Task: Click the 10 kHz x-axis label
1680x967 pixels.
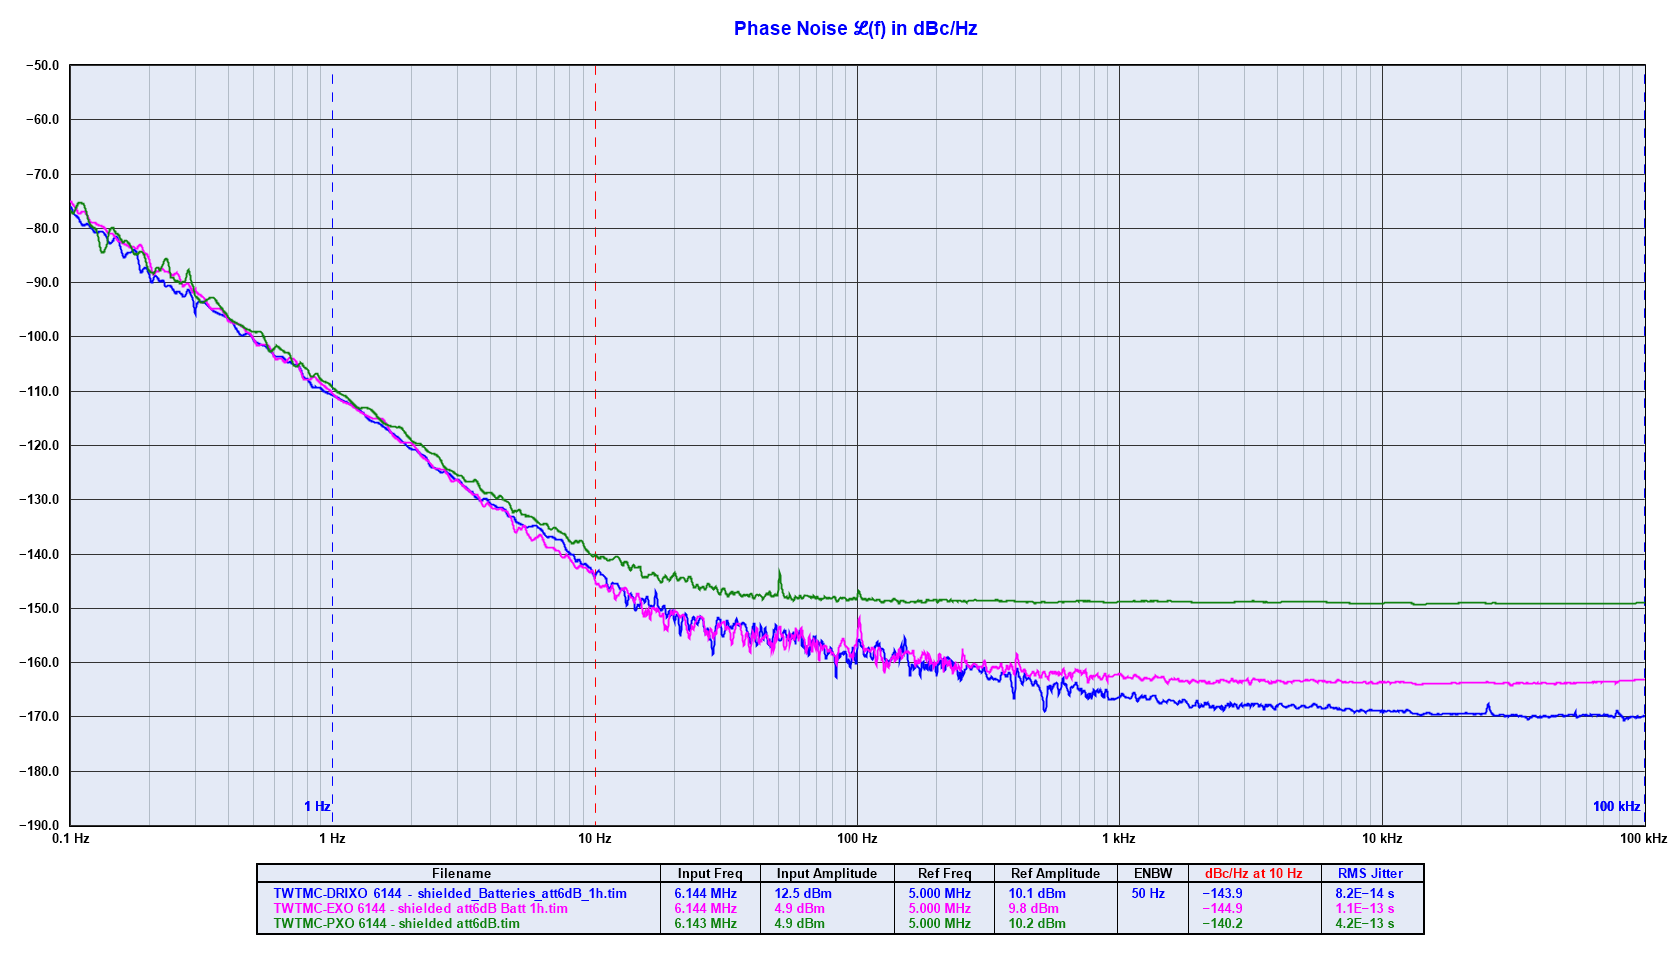Action: [1382, 839]
